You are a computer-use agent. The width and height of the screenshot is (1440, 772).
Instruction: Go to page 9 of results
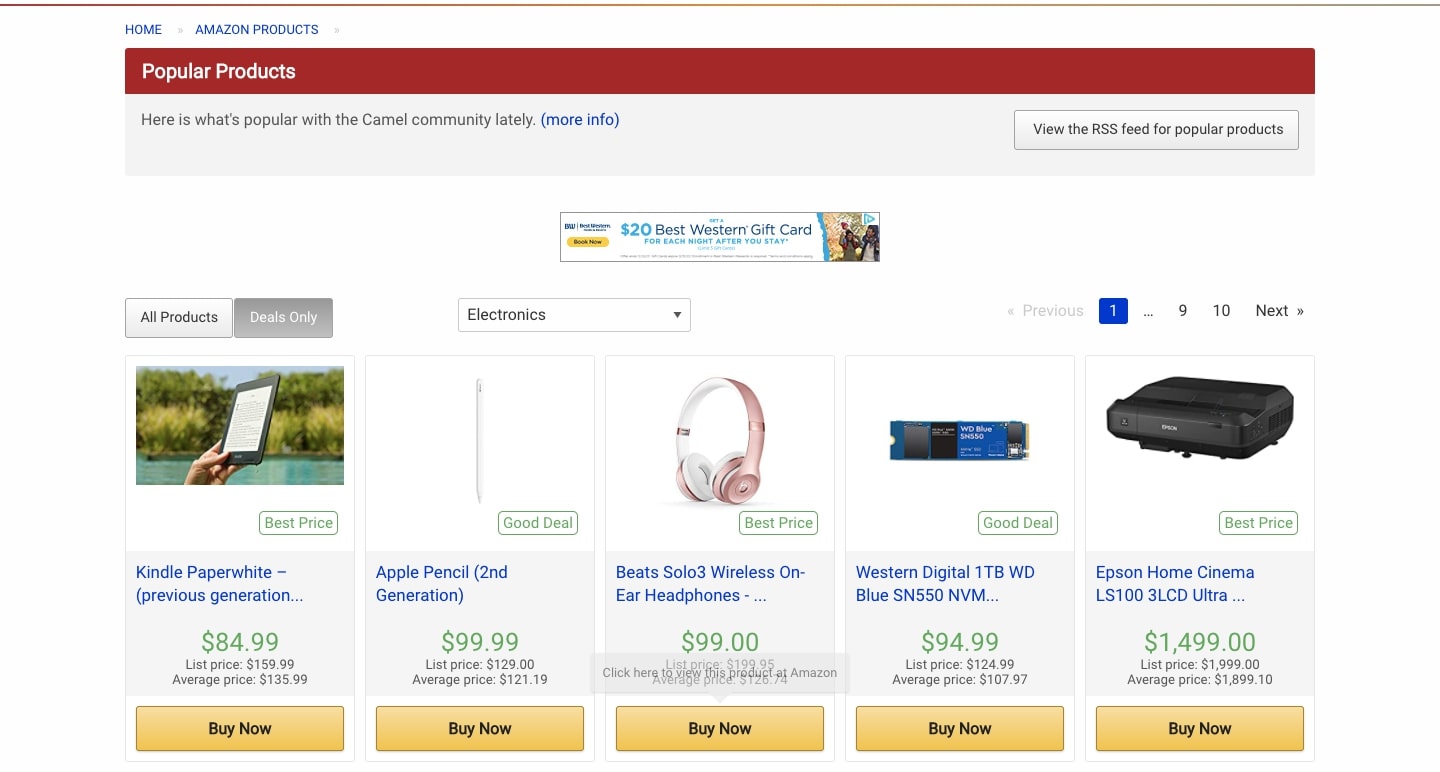point(1182,311)
